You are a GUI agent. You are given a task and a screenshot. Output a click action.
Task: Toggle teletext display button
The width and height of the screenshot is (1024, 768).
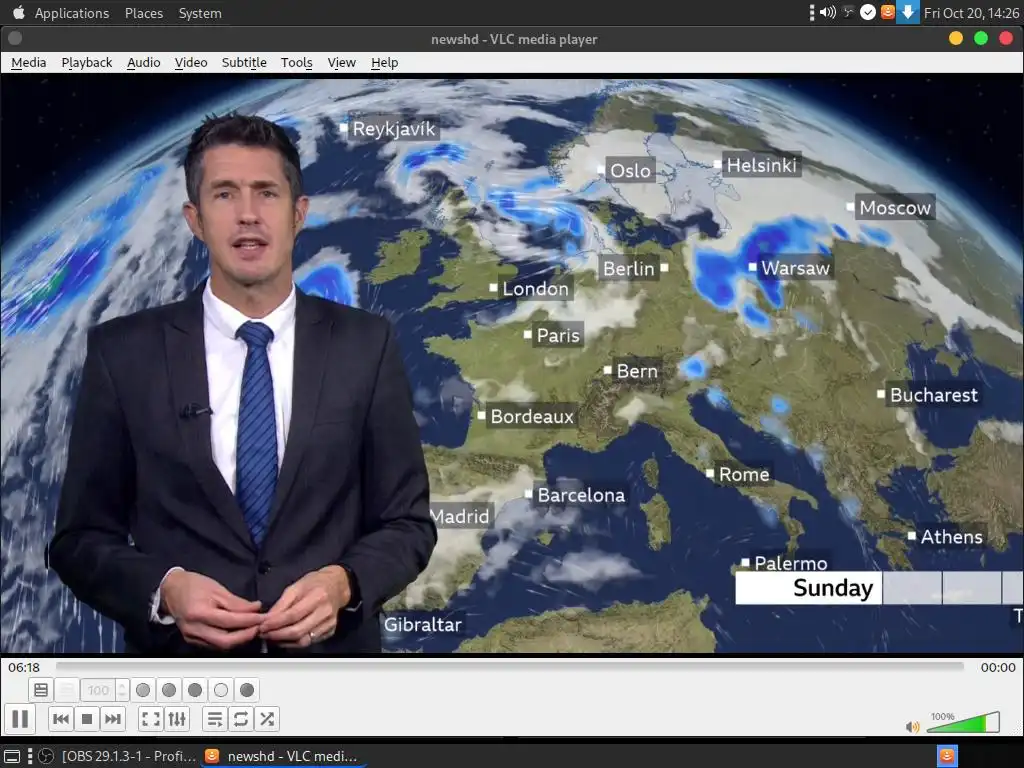[x=40, y=690]
